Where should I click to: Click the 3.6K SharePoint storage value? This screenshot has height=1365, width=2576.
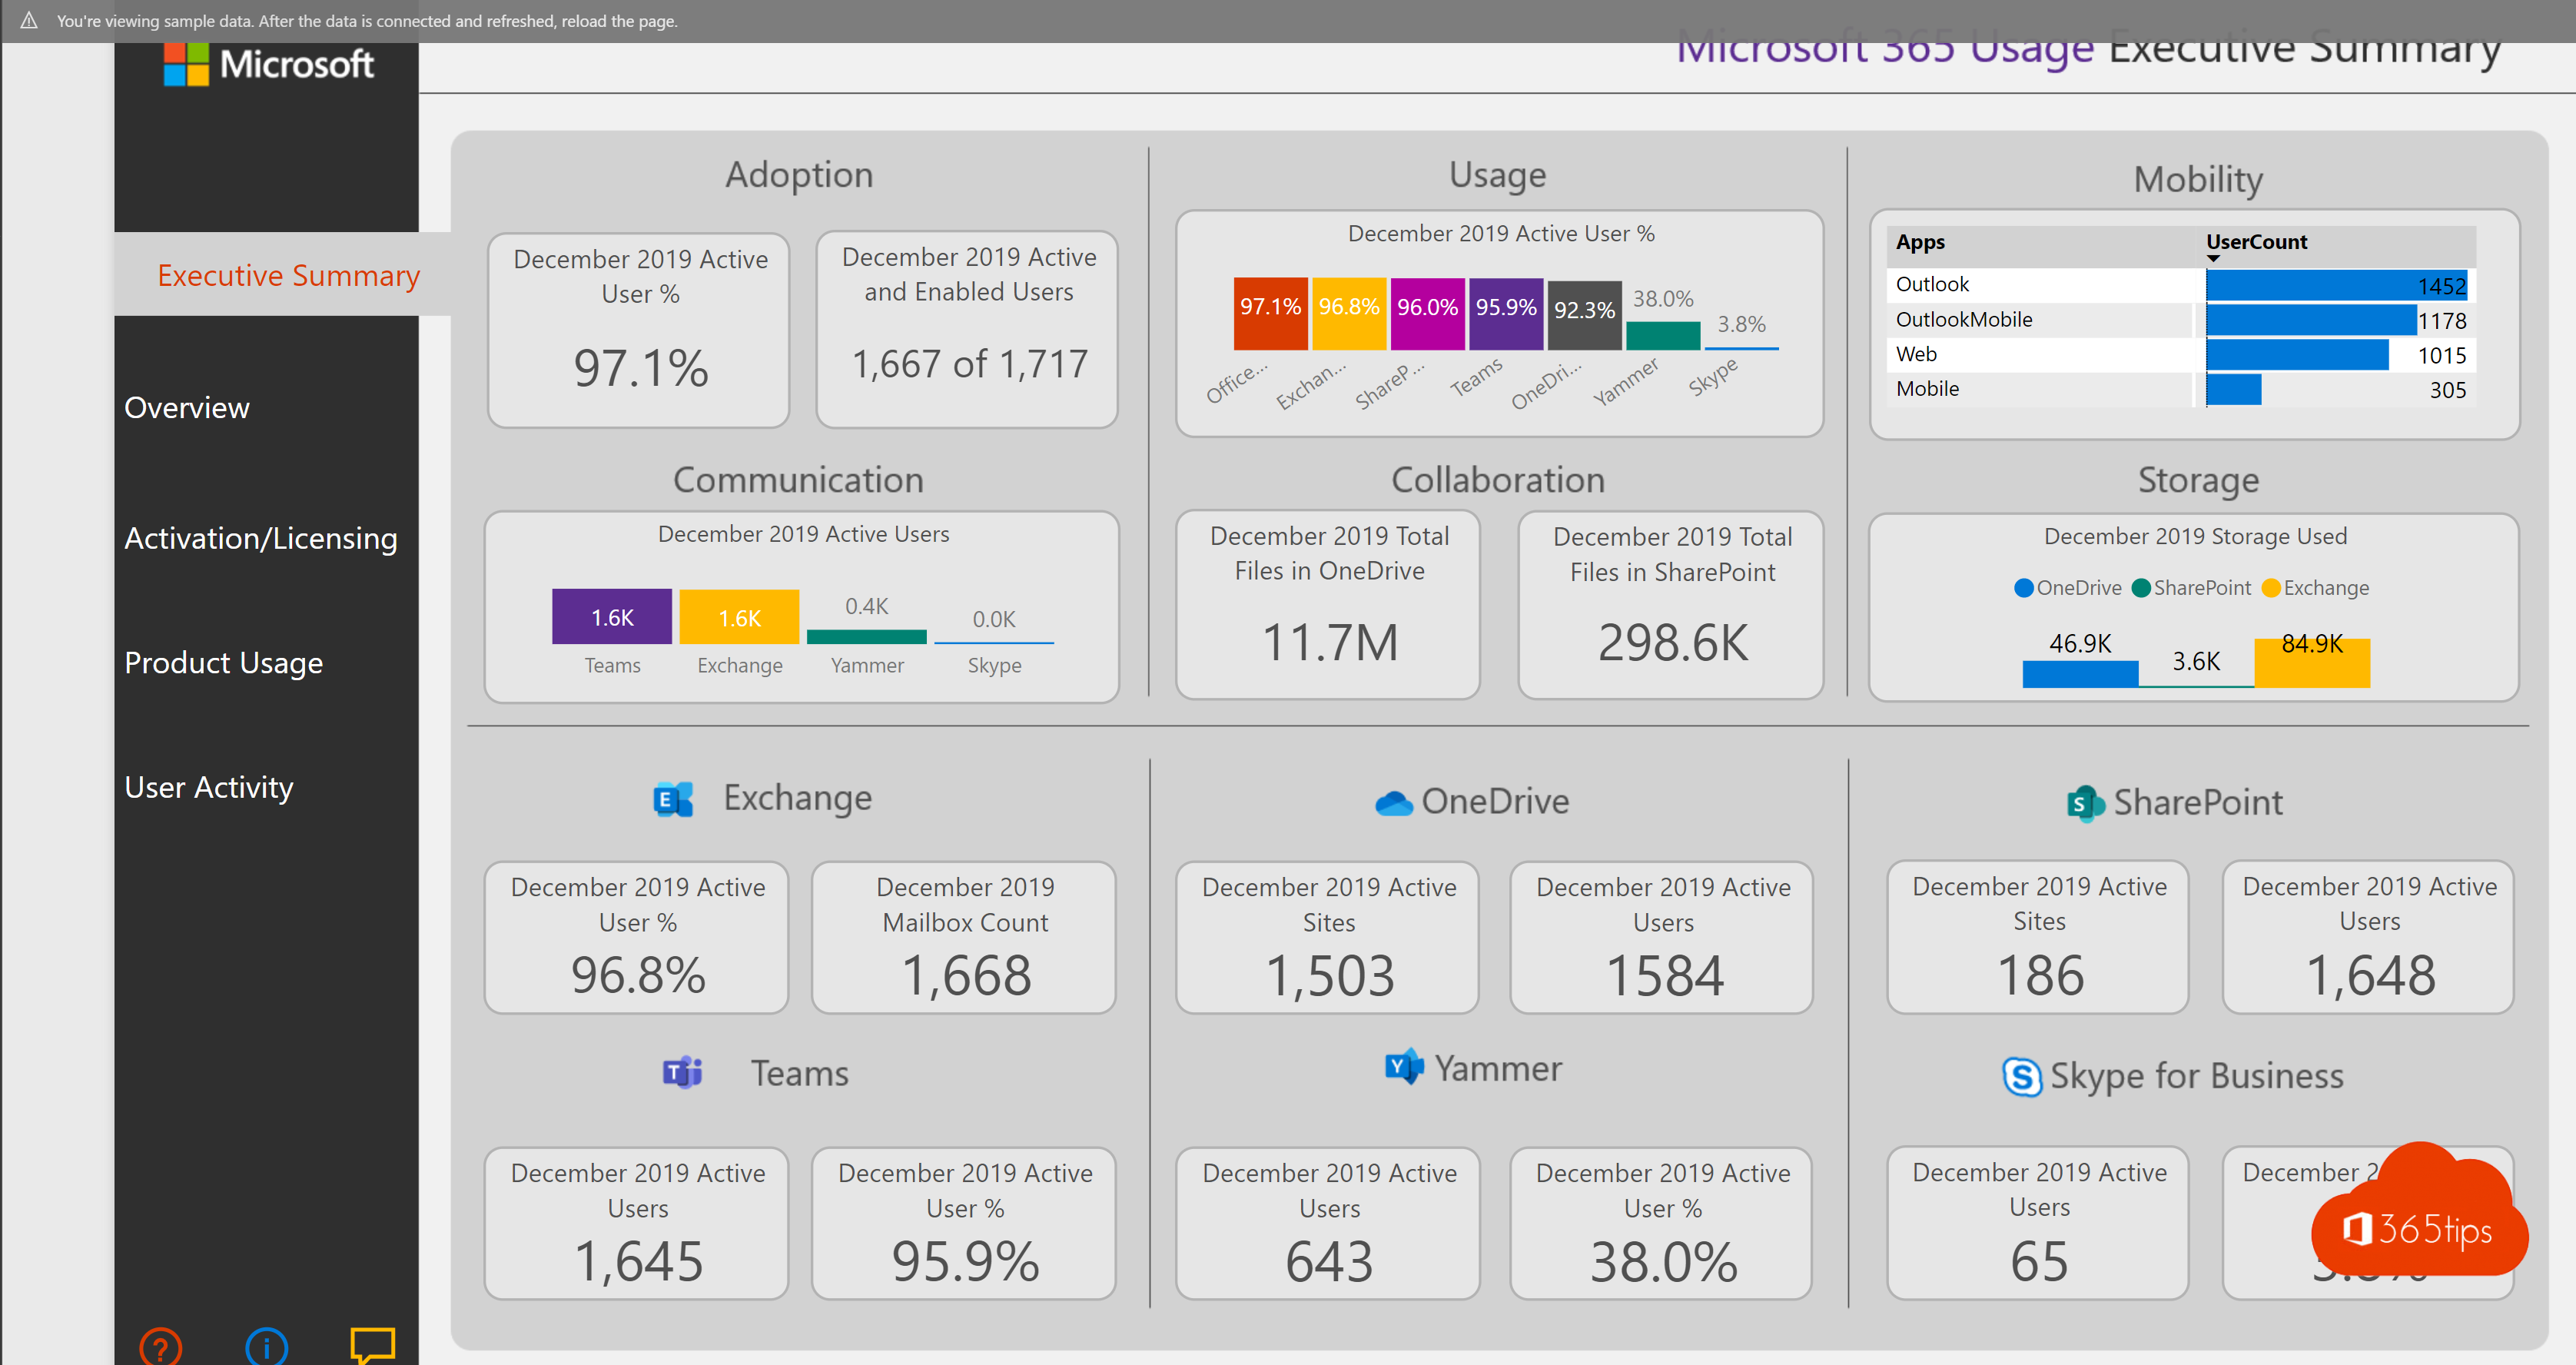[x=2196, y=661]
